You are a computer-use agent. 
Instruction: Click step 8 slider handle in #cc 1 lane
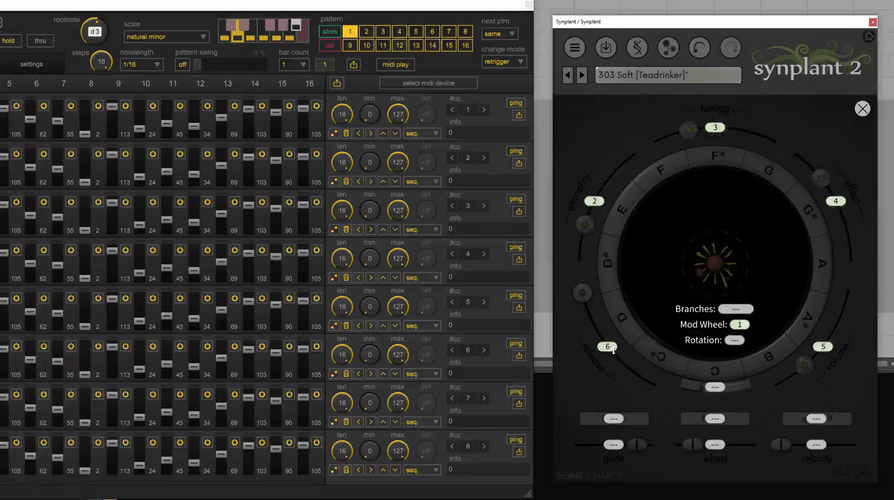[85, 133]
